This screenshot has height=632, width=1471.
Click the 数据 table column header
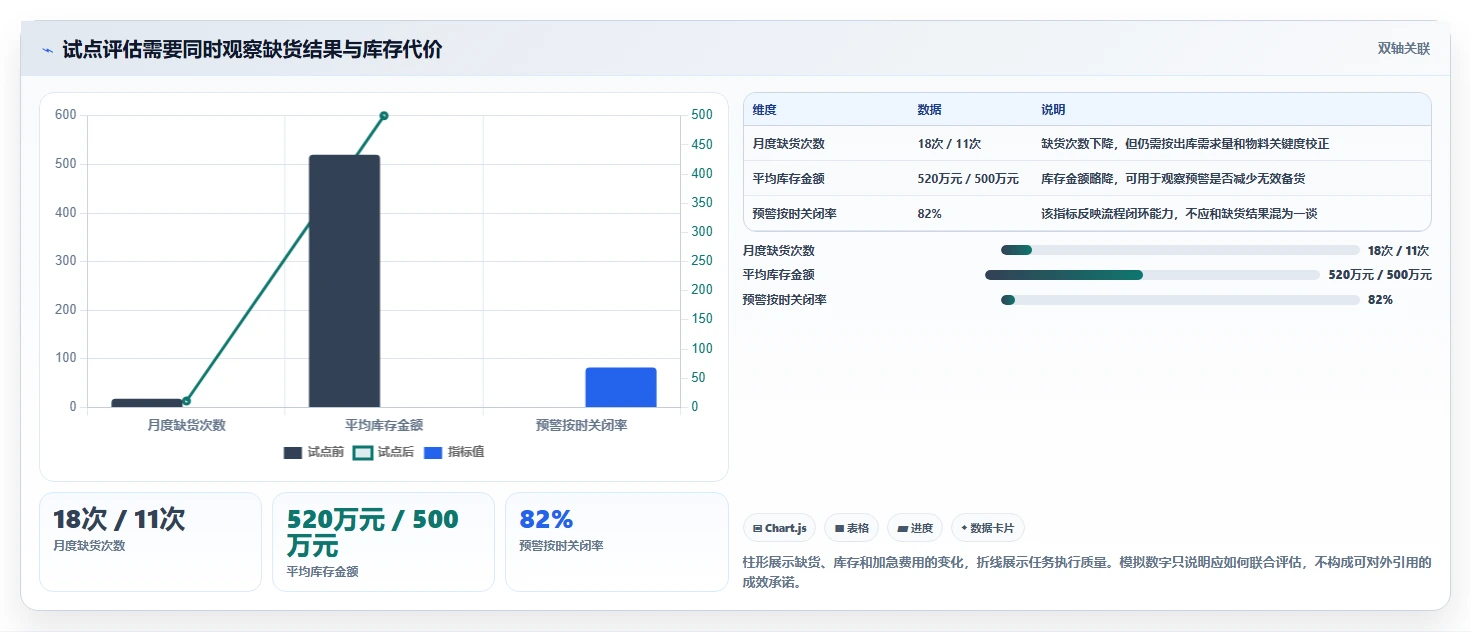point(929,110)
